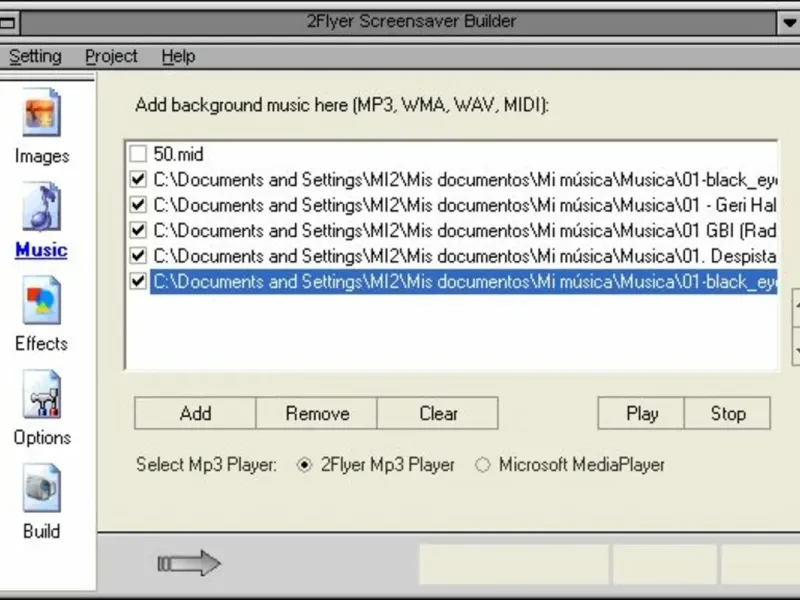Image resolution: width=800 pixels, height=600 pixels.
Task: Open the Build section icon
Action: (x=41, y=488)
